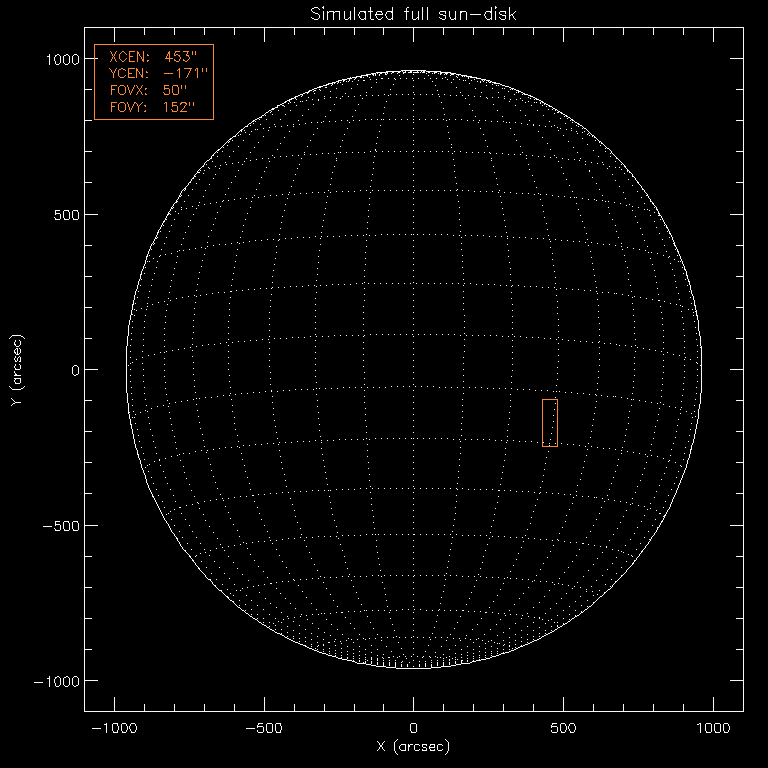Click the Y-axis tick label 1000
Image resolution: width=768 pixels, height=768 pixels.
tap(60, 59)
